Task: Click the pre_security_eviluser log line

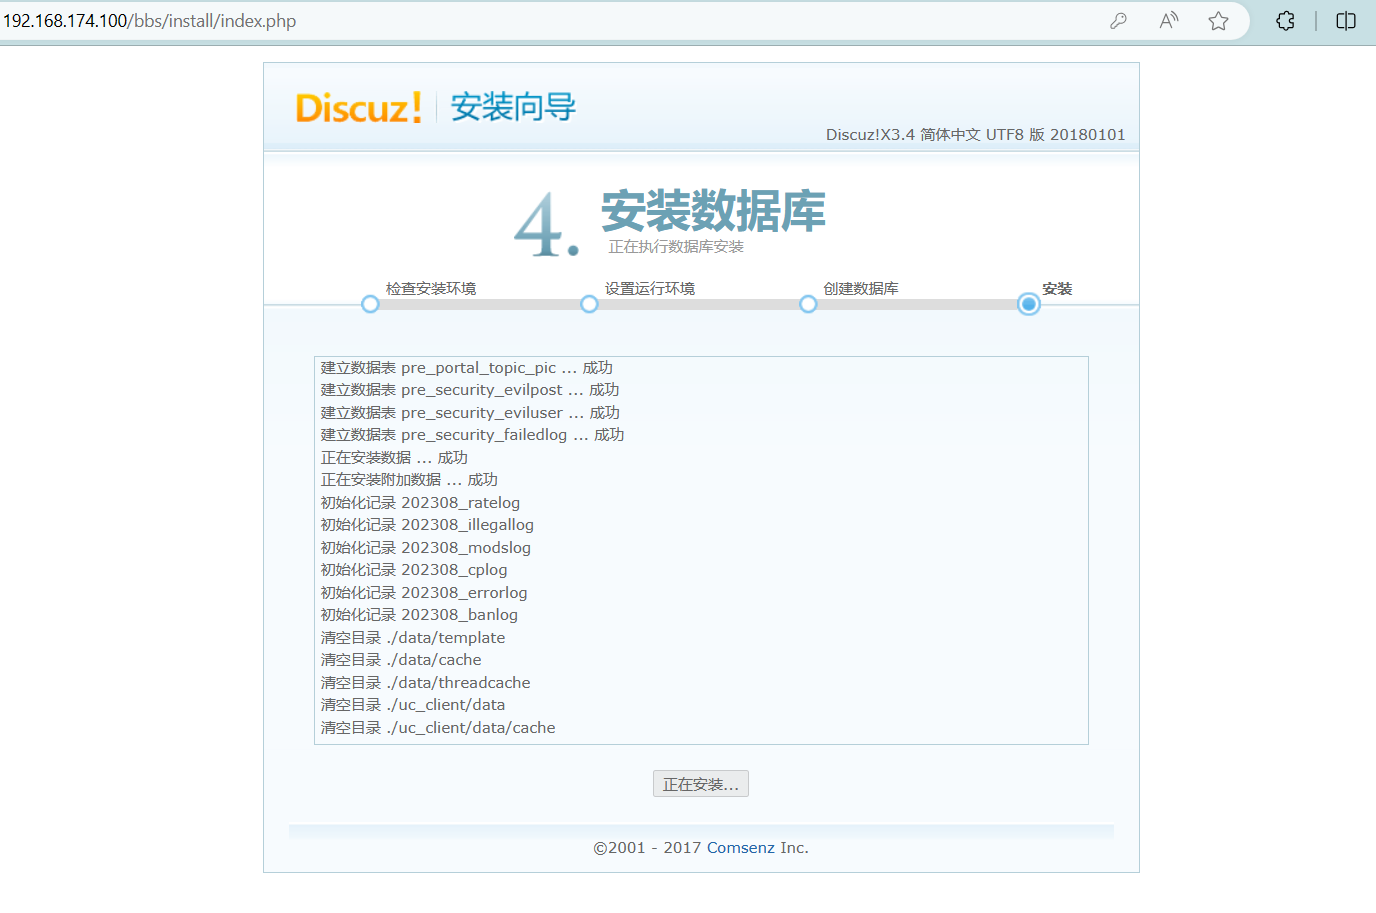Action: tap(470, 413)
